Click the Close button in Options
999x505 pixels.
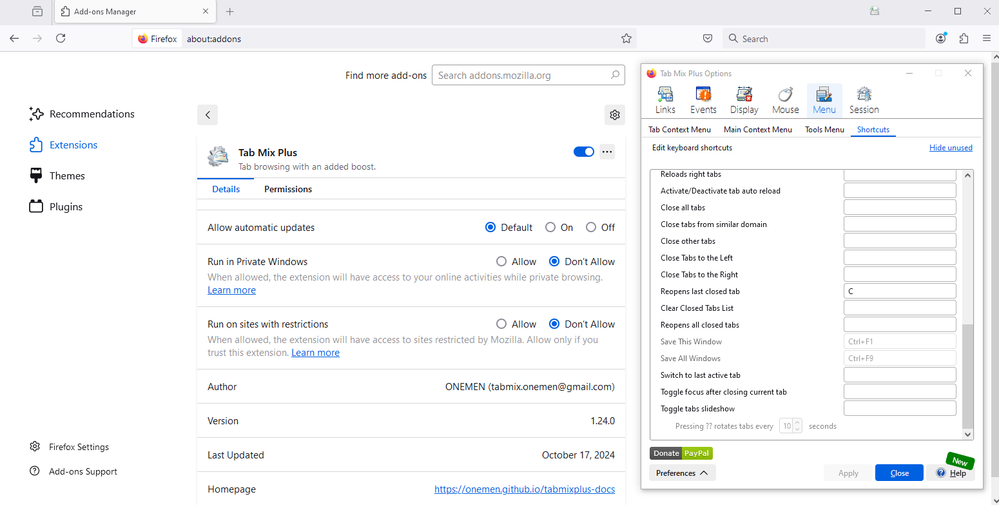(899, 473)
